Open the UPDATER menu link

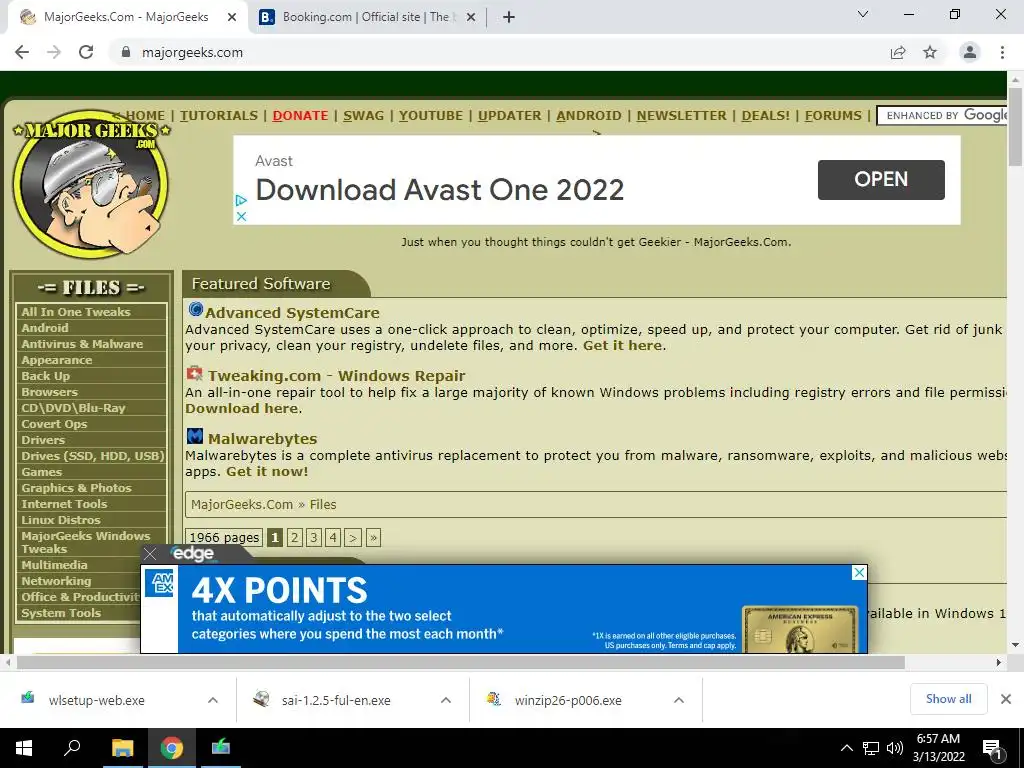pos(509,116)
